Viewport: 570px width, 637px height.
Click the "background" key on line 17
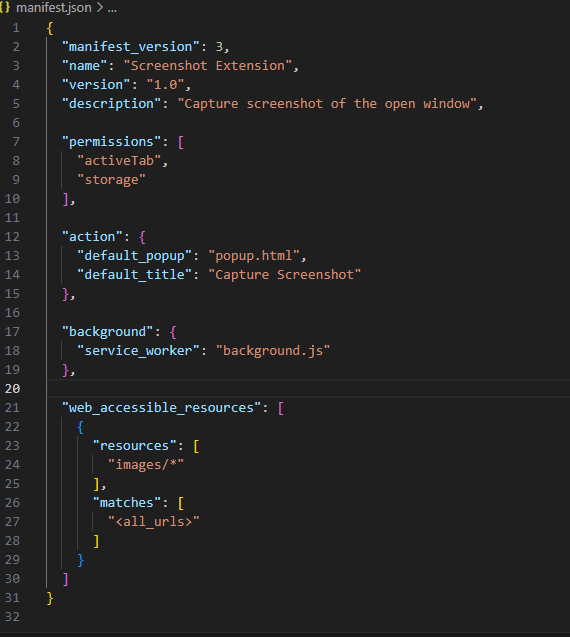107,332
